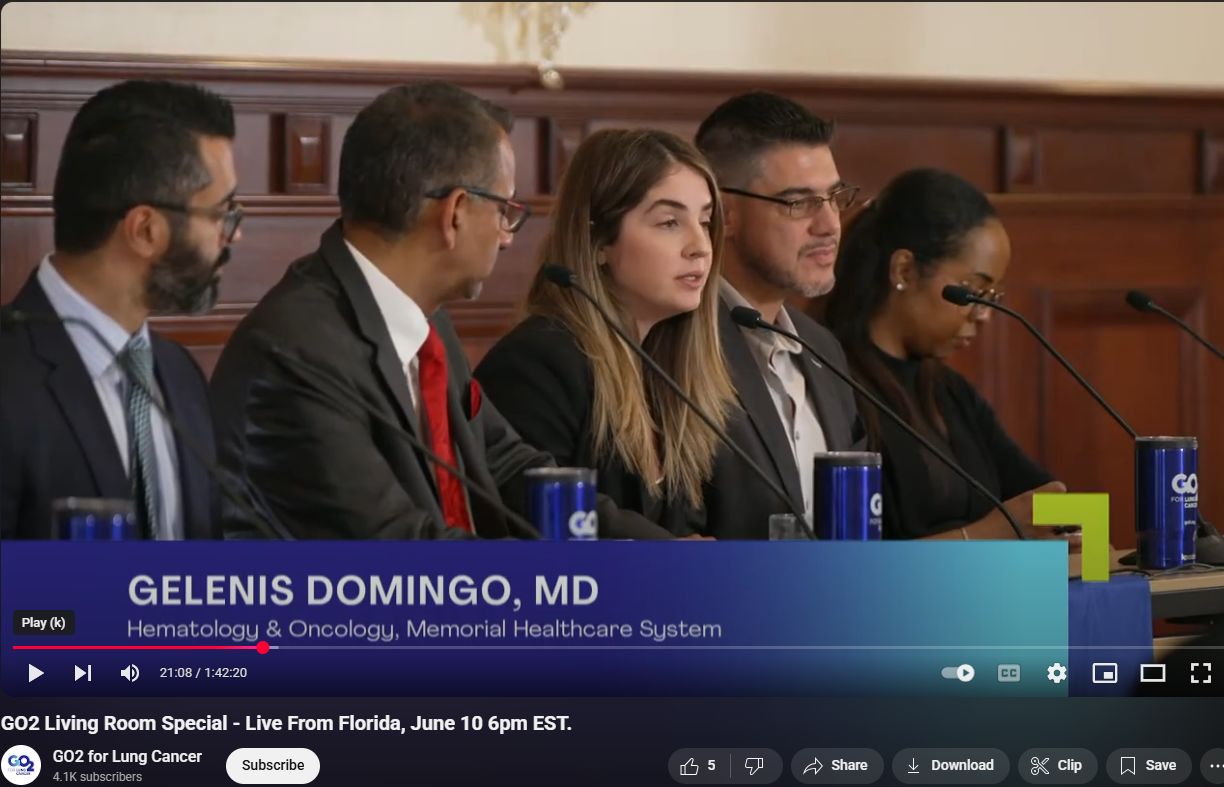Like this video

(x=699, y=765)
